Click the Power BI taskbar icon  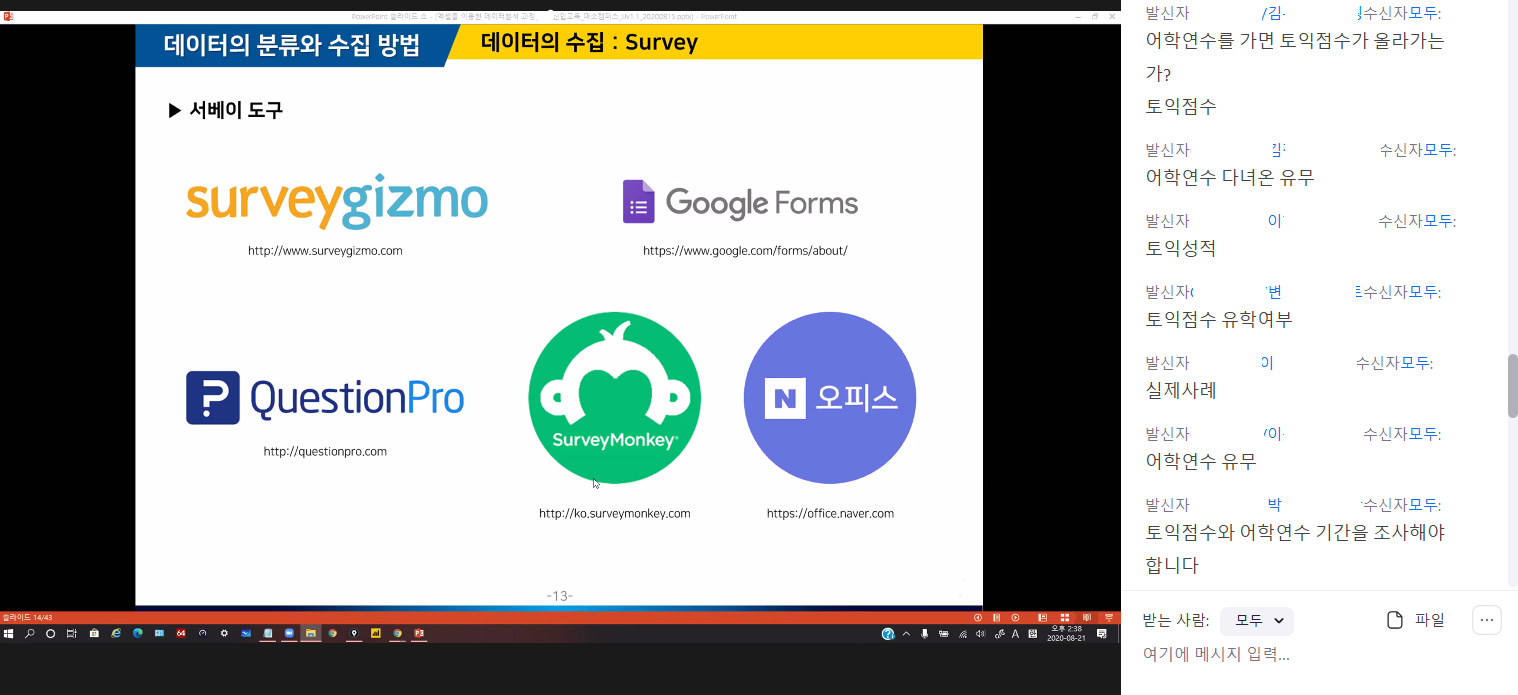(x=376, y=633)
